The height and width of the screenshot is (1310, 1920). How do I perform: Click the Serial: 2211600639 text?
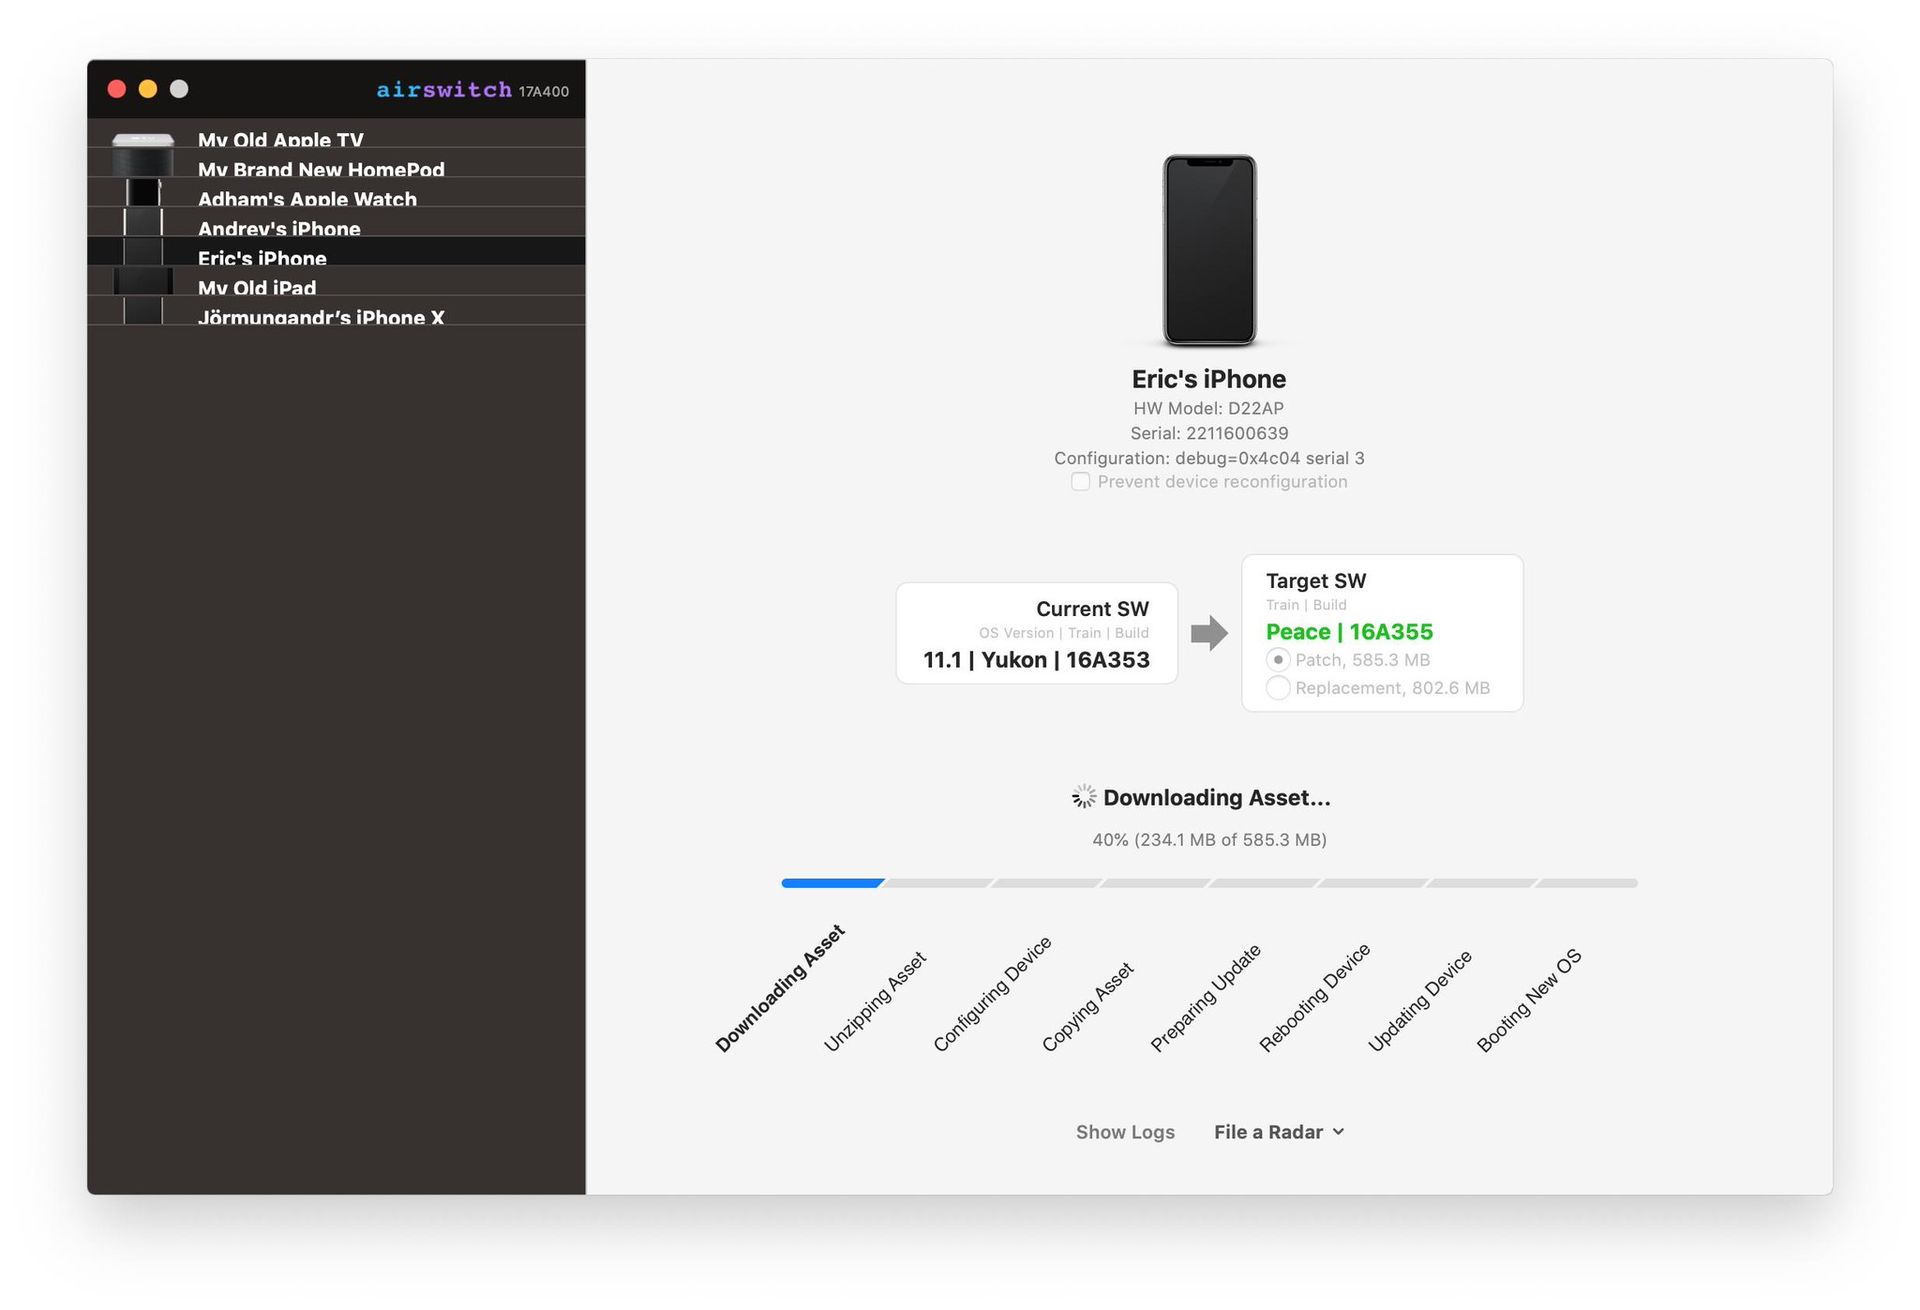tap(1209, 433)
